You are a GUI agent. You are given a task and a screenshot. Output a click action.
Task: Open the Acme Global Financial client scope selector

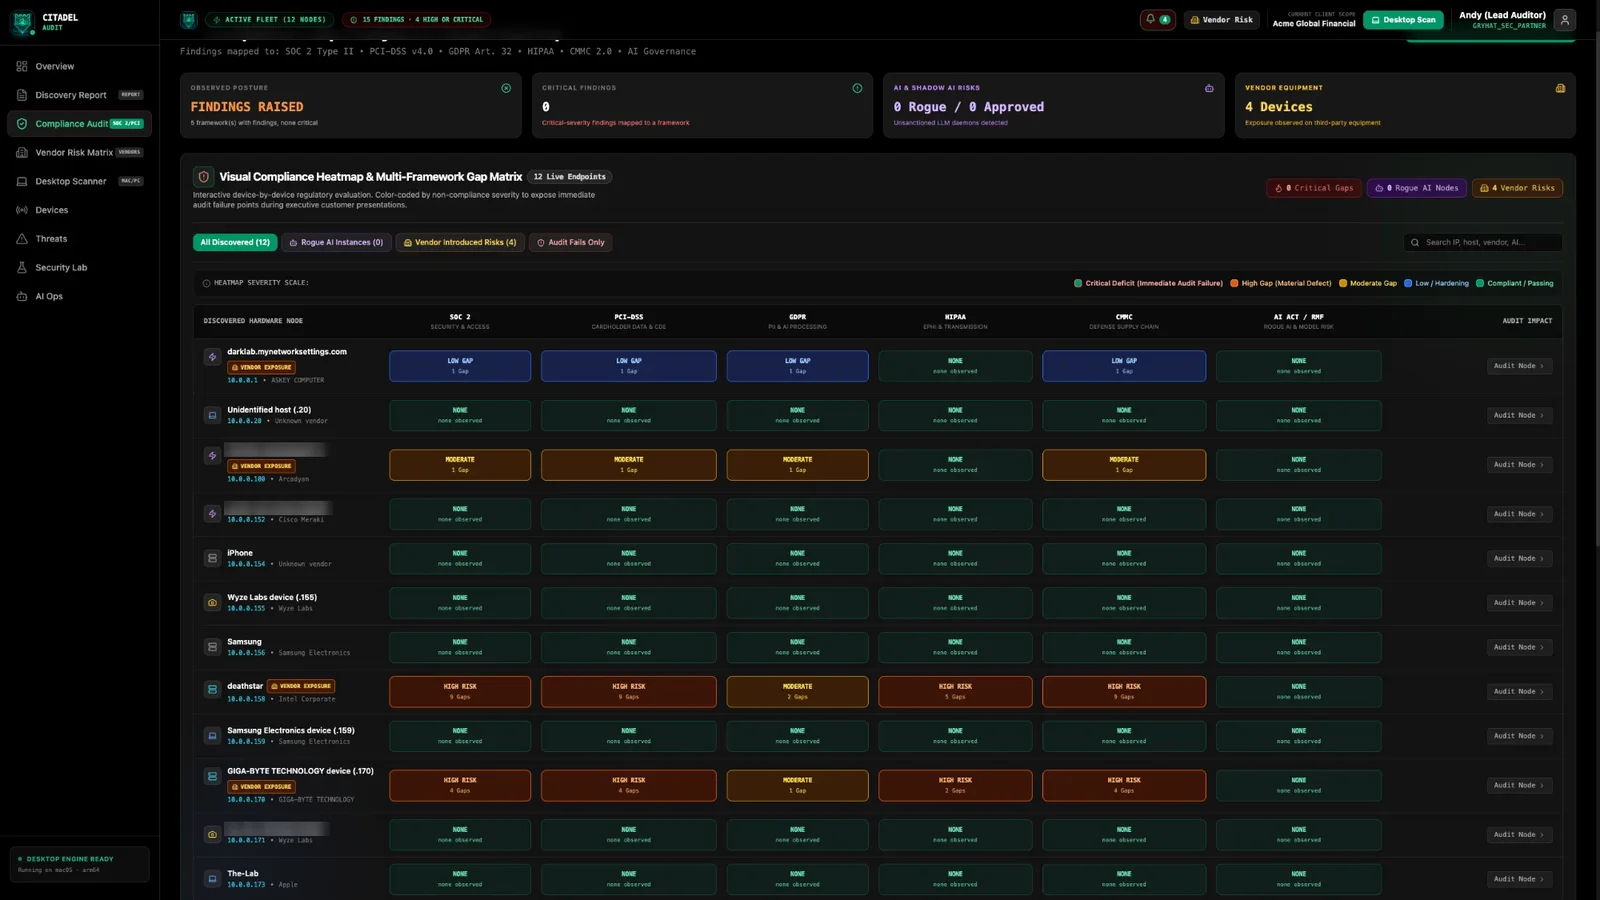pos(1314,20)
